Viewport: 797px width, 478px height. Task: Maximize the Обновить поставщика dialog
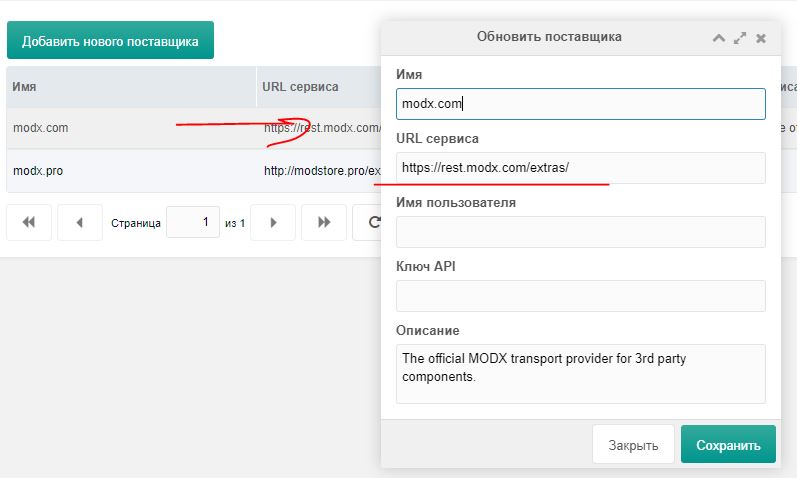click(740, 38)
